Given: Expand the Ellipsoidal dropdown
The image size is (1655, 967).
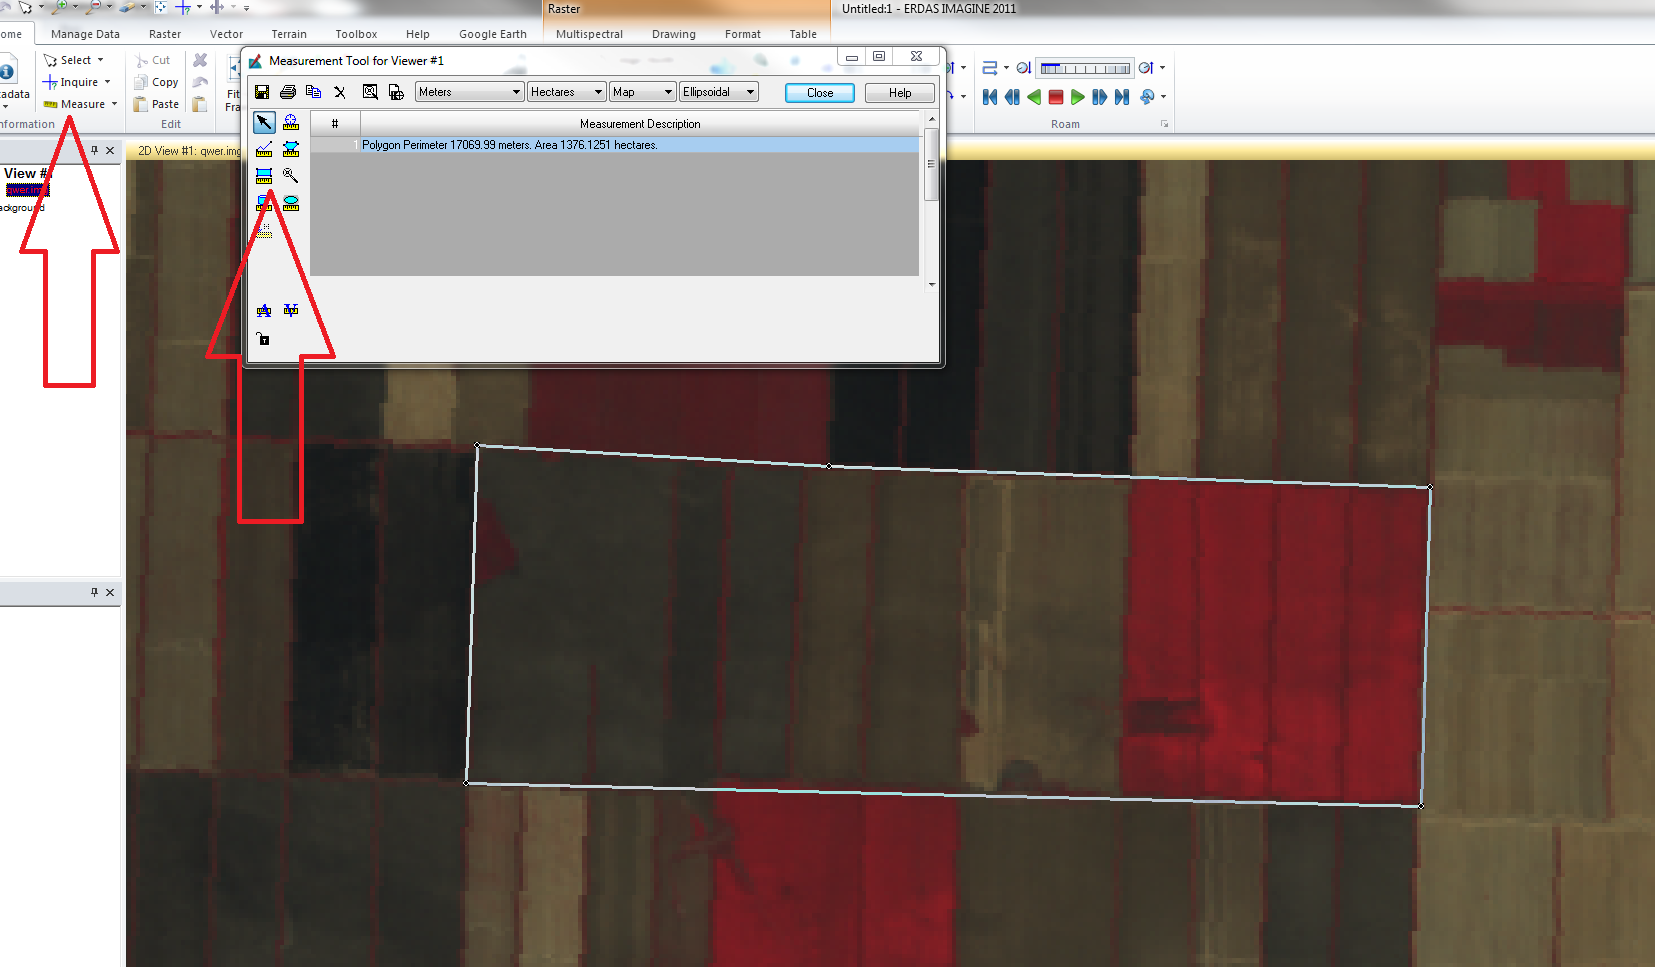Looking at the screenshot, I should pos(718,92).
